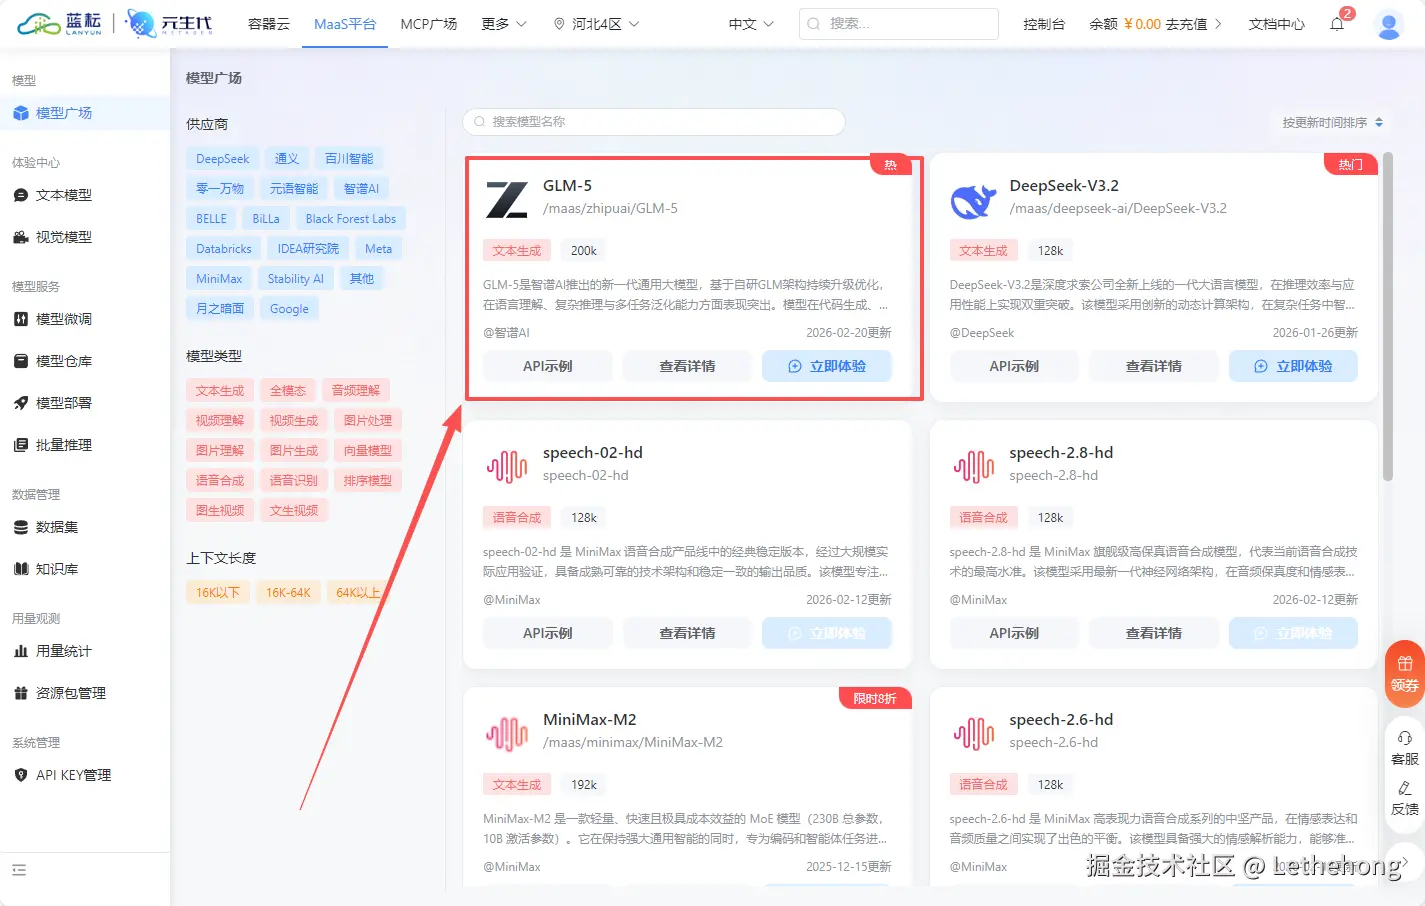Toggle the 16K-64K context length filter
The width and height of the screenshot is (1425, 906).
288,593
